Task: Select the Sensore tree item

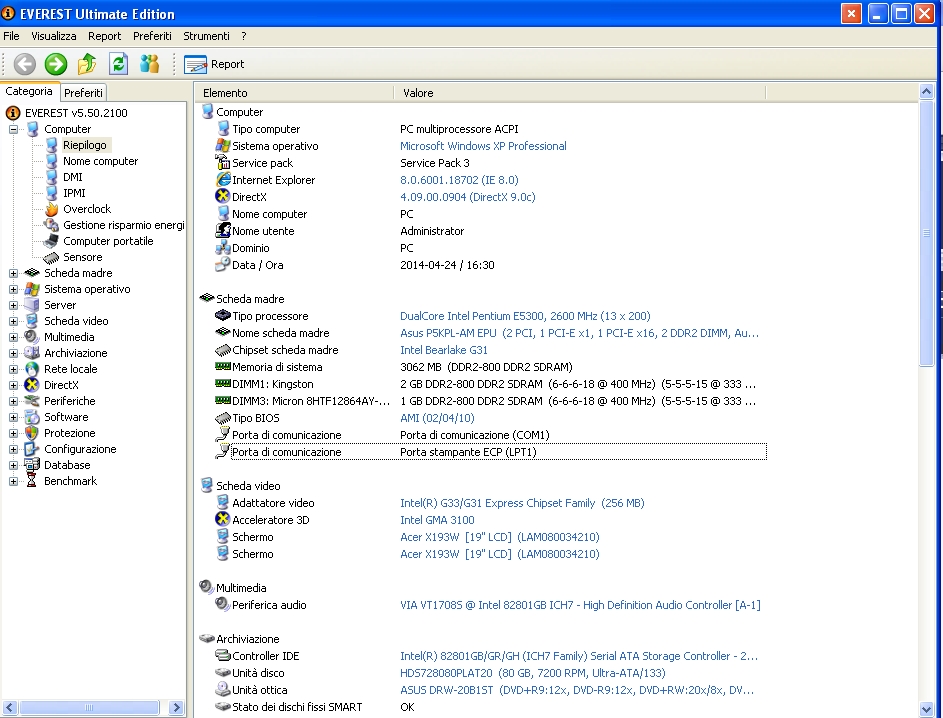Action: (x=82, y=257)
